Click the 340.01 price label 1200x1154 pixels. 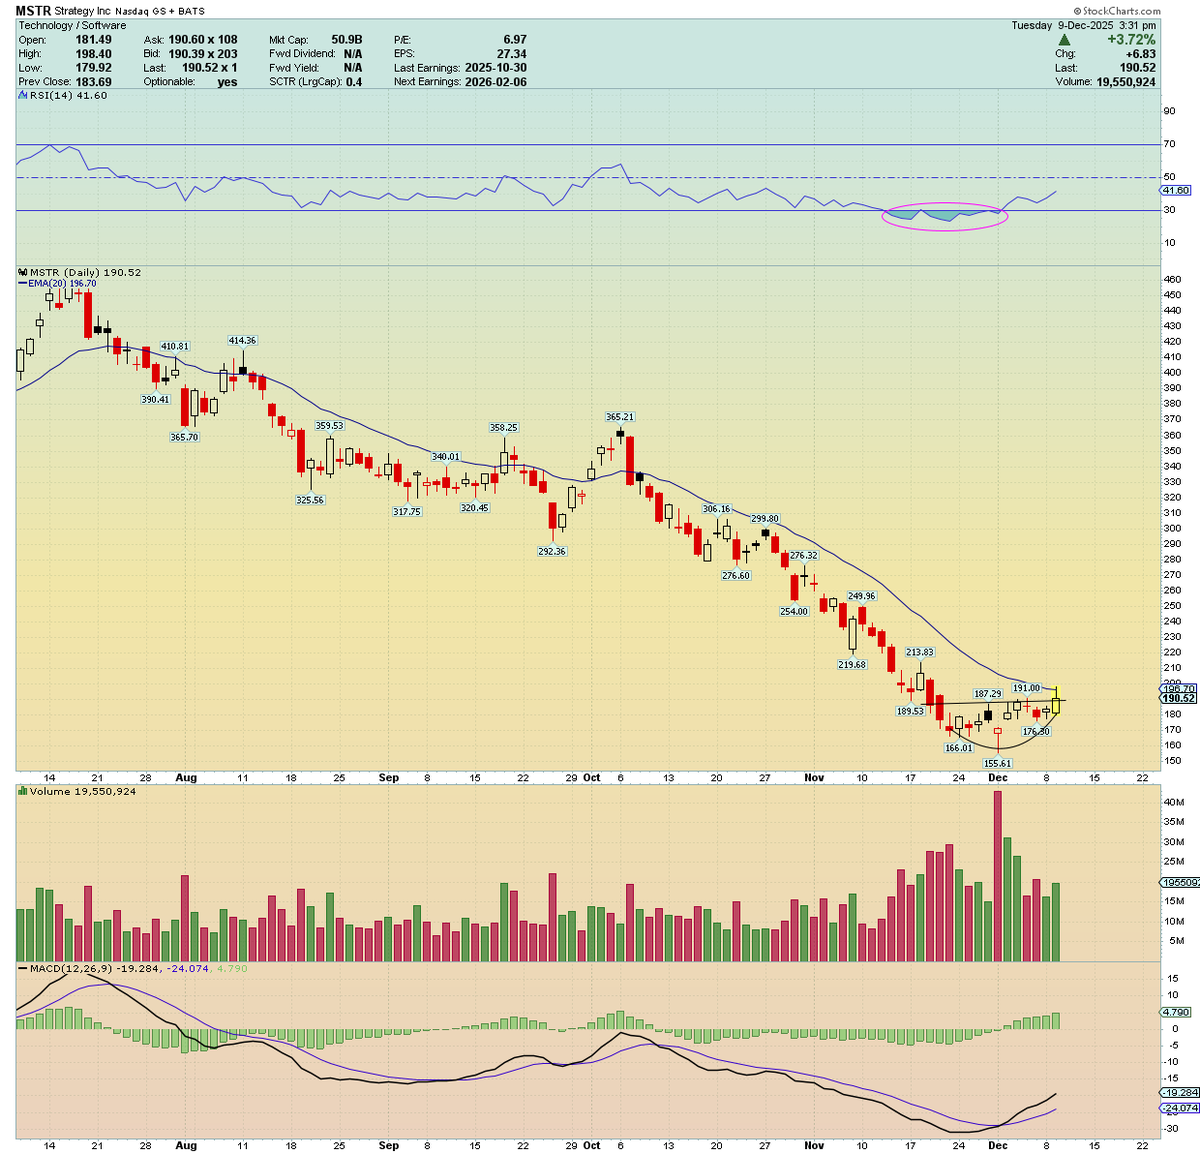pyautogui.click(x=446, y=457)
